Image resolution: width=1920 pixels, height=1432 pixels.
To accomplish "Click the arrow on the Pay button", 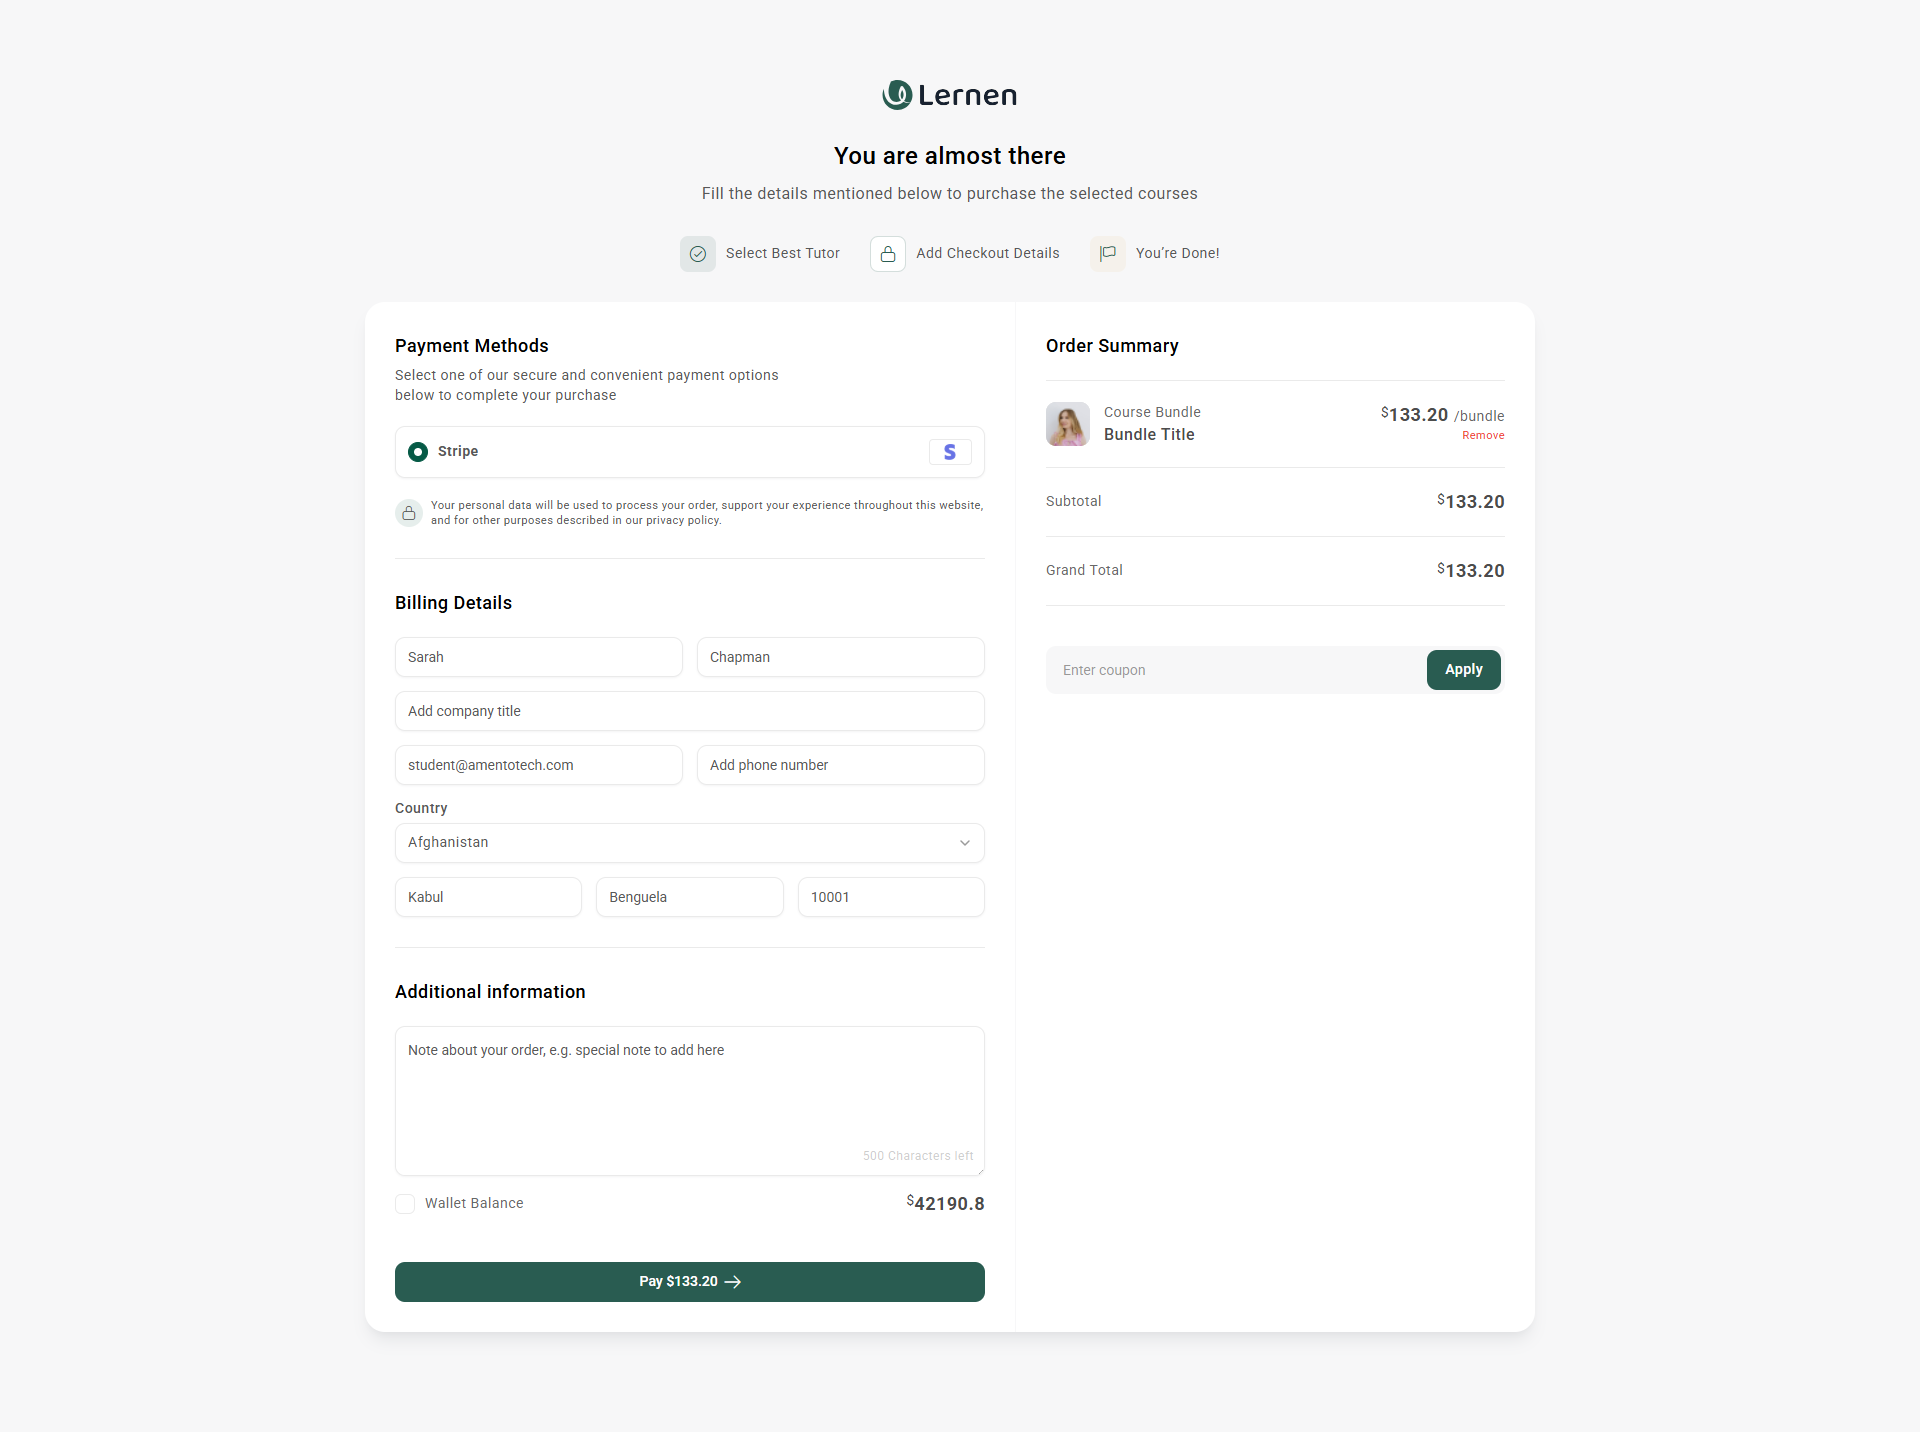I will coord(733,1282).
